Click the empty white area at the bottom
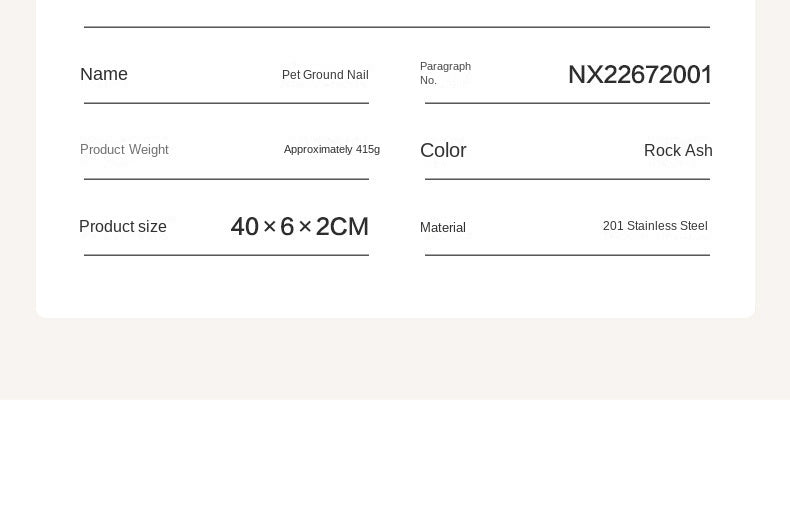Viewport: 790px width, 506px height. (395, 453)
